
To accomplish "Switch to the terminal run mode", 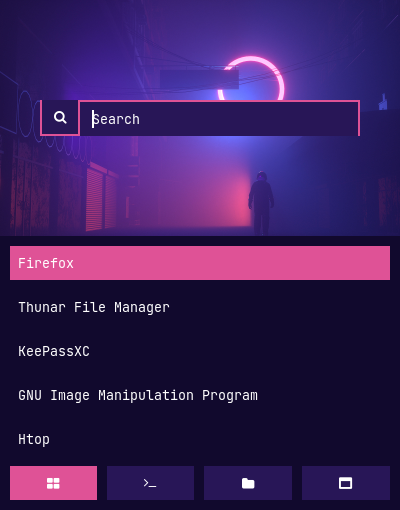I will 150,483.
